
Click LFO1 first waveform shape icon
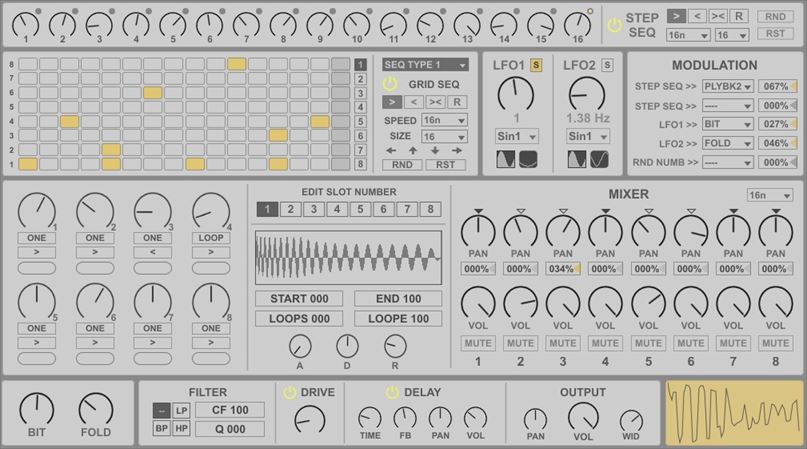tap(506, 159)
